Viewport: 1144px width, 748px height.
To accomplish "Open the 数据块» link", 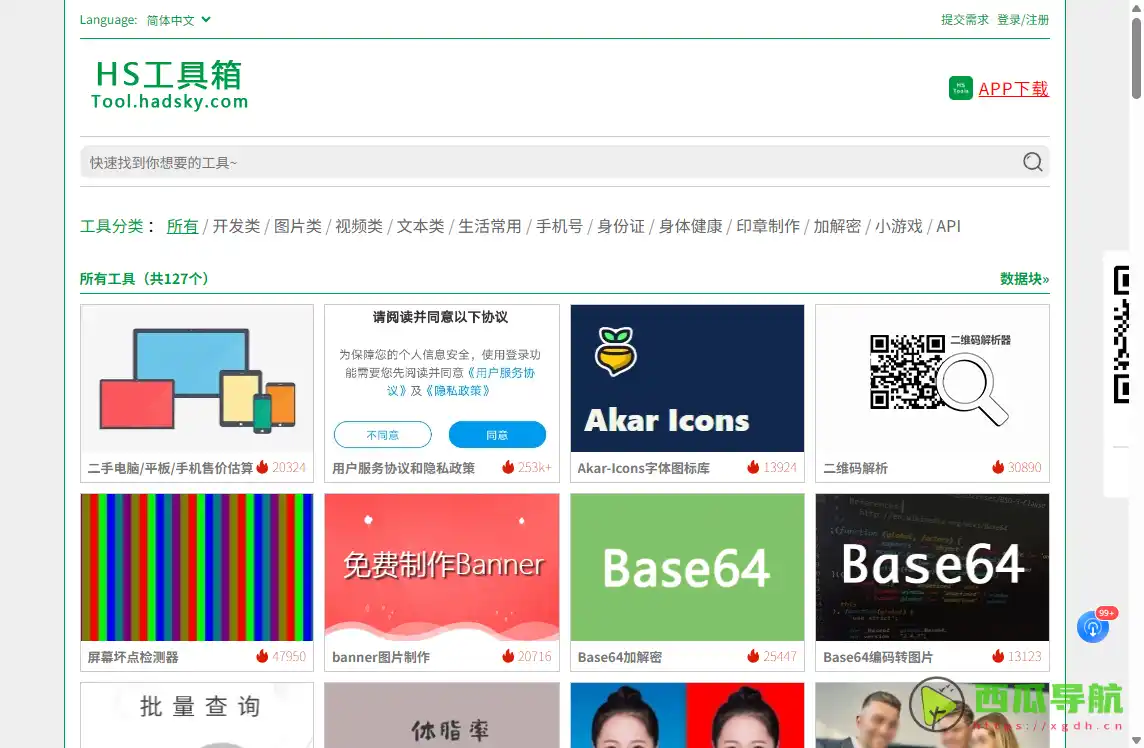I will click(x=1024, y=279).
